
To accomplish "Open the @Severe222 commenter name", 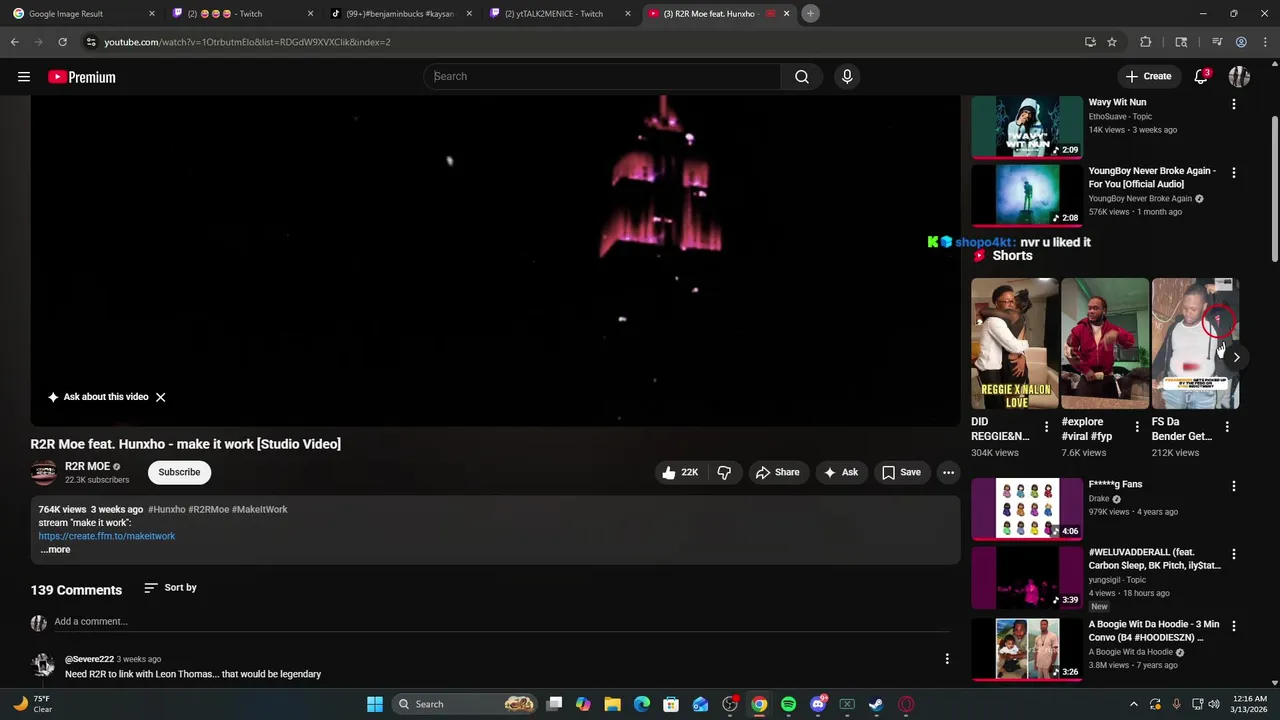I will (x=89, y=659).
